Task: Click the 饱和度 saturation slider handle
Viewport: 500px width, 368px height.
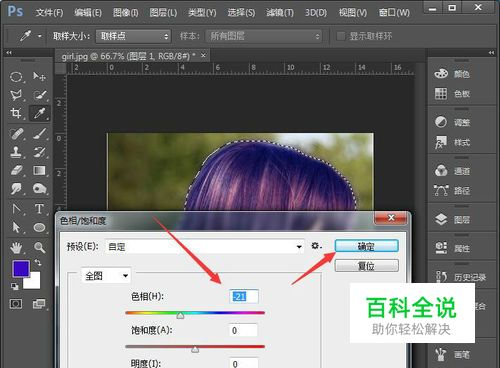Action: pos(195,349)
